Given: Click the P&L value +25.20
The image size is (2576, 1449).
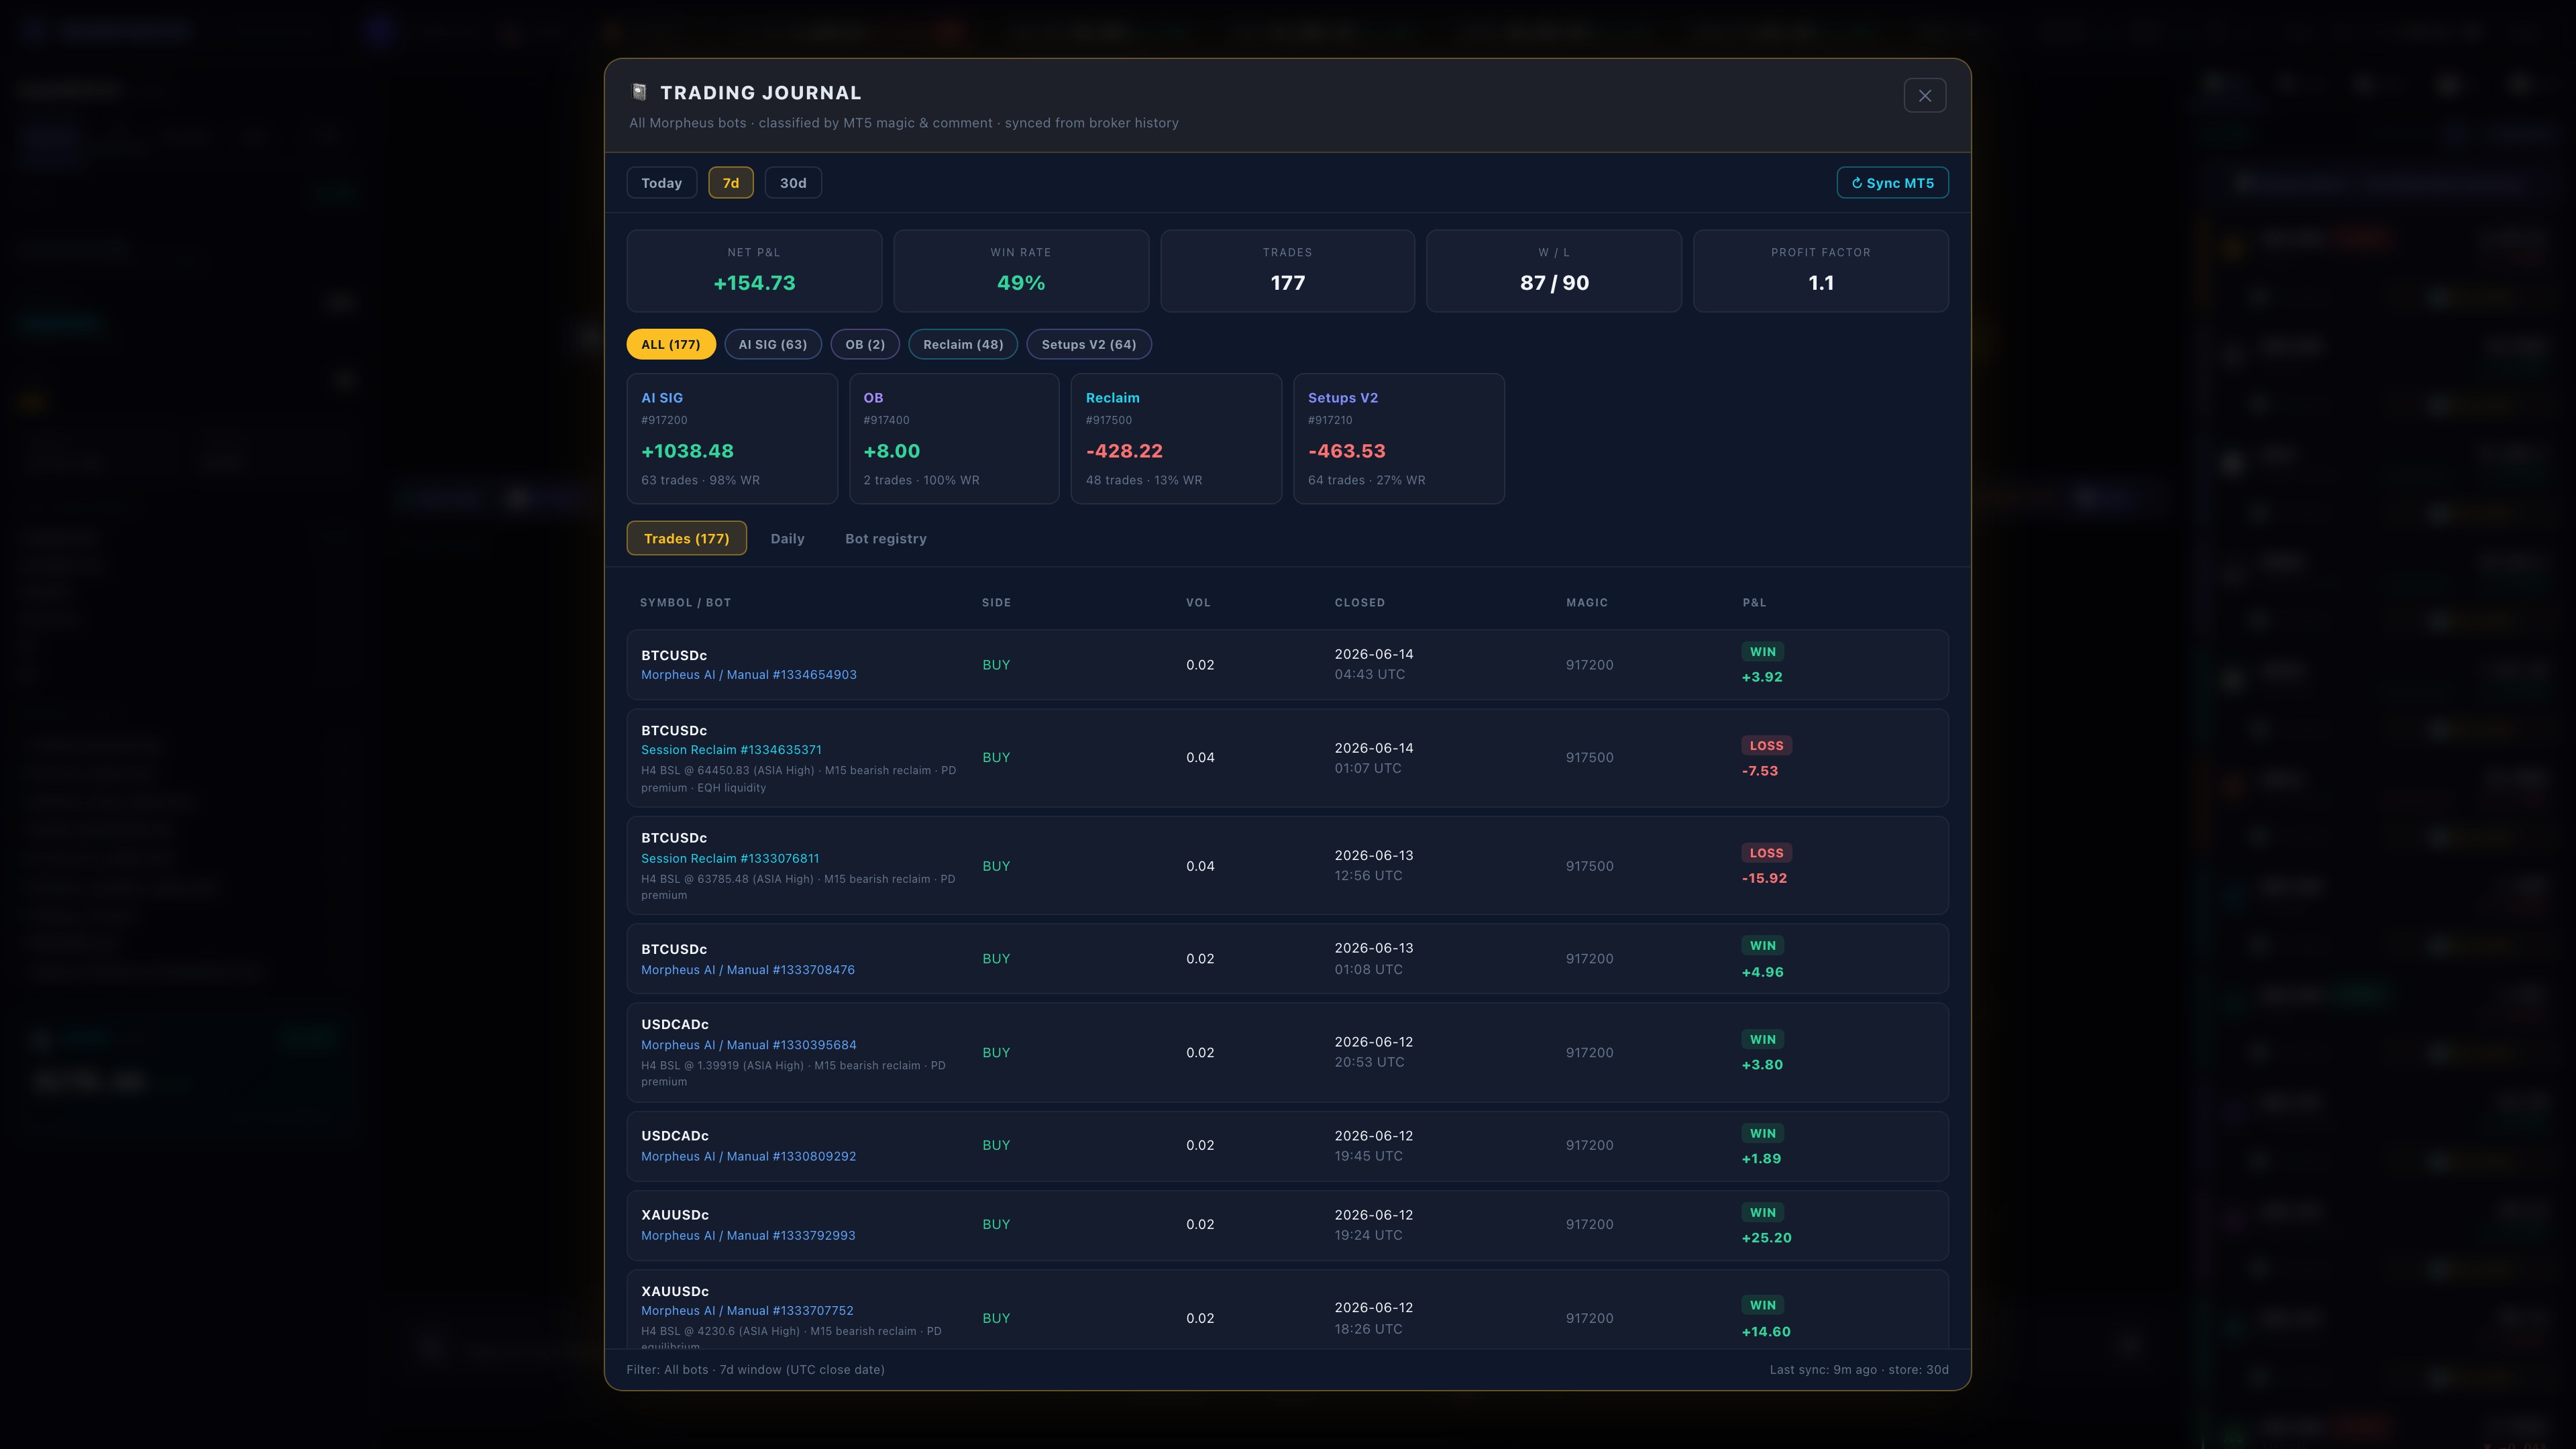Looking at the screenshot, I should point(1766,1238).
